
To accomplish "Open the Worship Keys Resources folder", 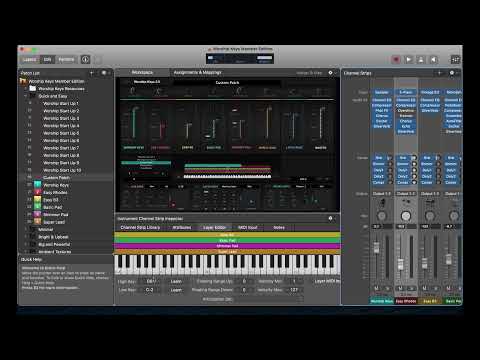I will click(x=61, y=89).
